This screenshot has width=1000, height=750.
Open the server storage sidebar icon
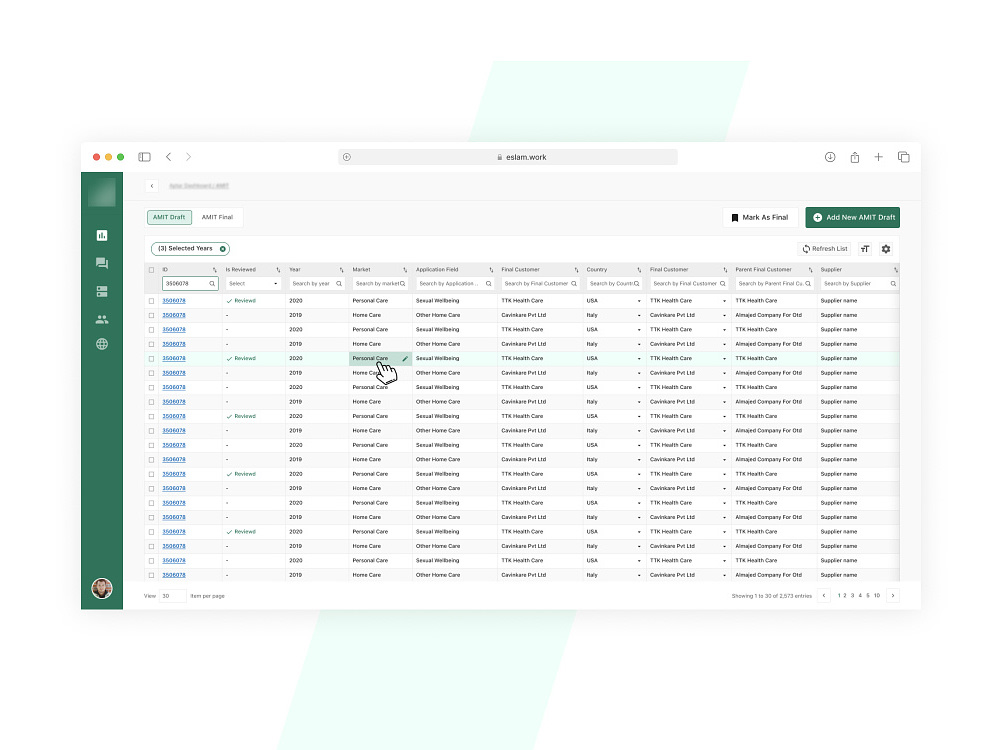coord(101,291)
